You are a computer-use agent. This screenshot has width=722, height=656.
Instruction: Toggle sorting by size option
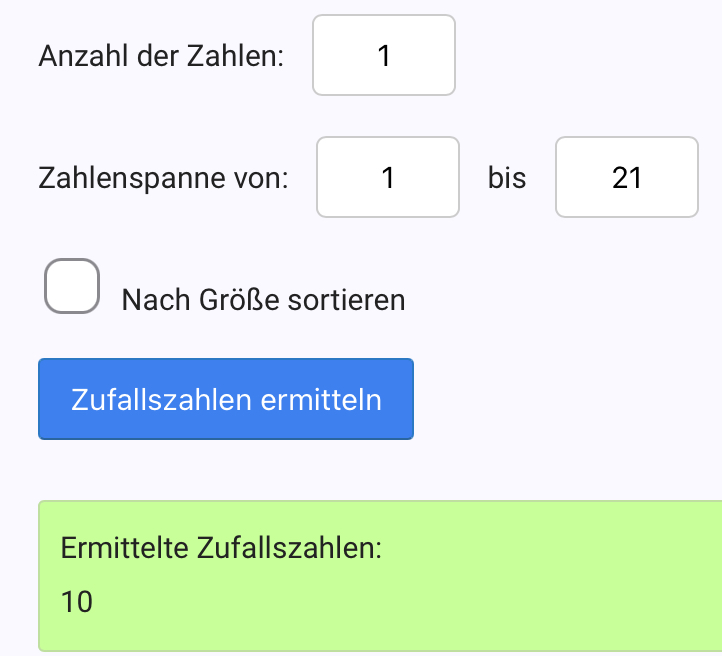72,286
